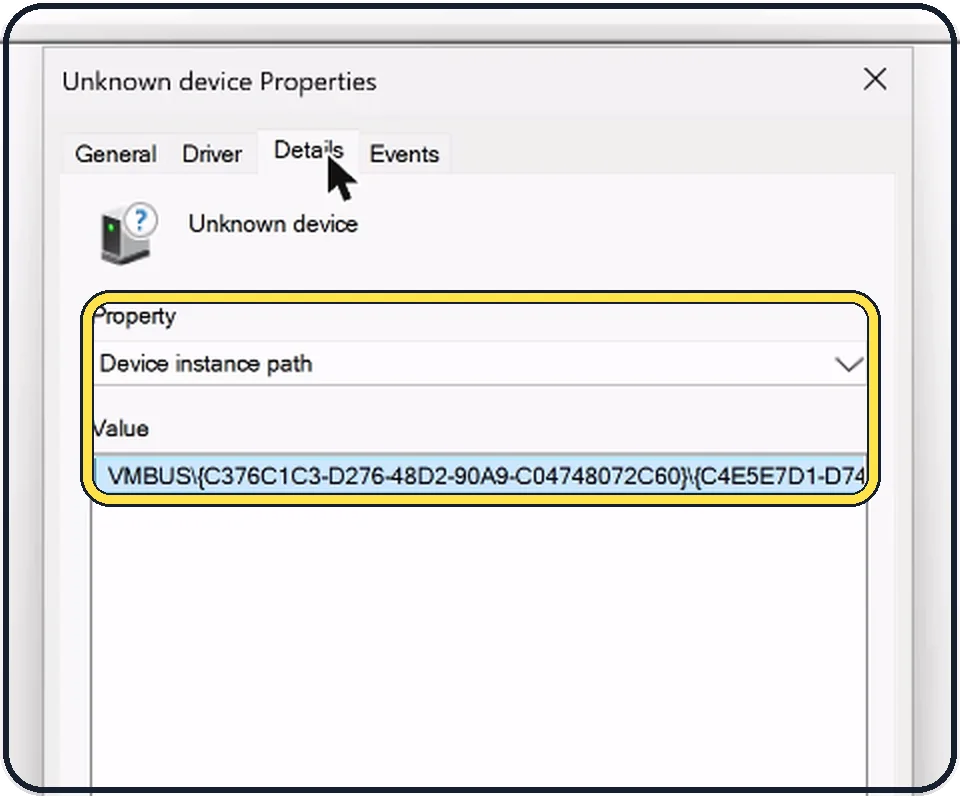Screen dimensions: 960x796
Task: Open the Device instance path dropdown
Action: click(x=480, y=363)
